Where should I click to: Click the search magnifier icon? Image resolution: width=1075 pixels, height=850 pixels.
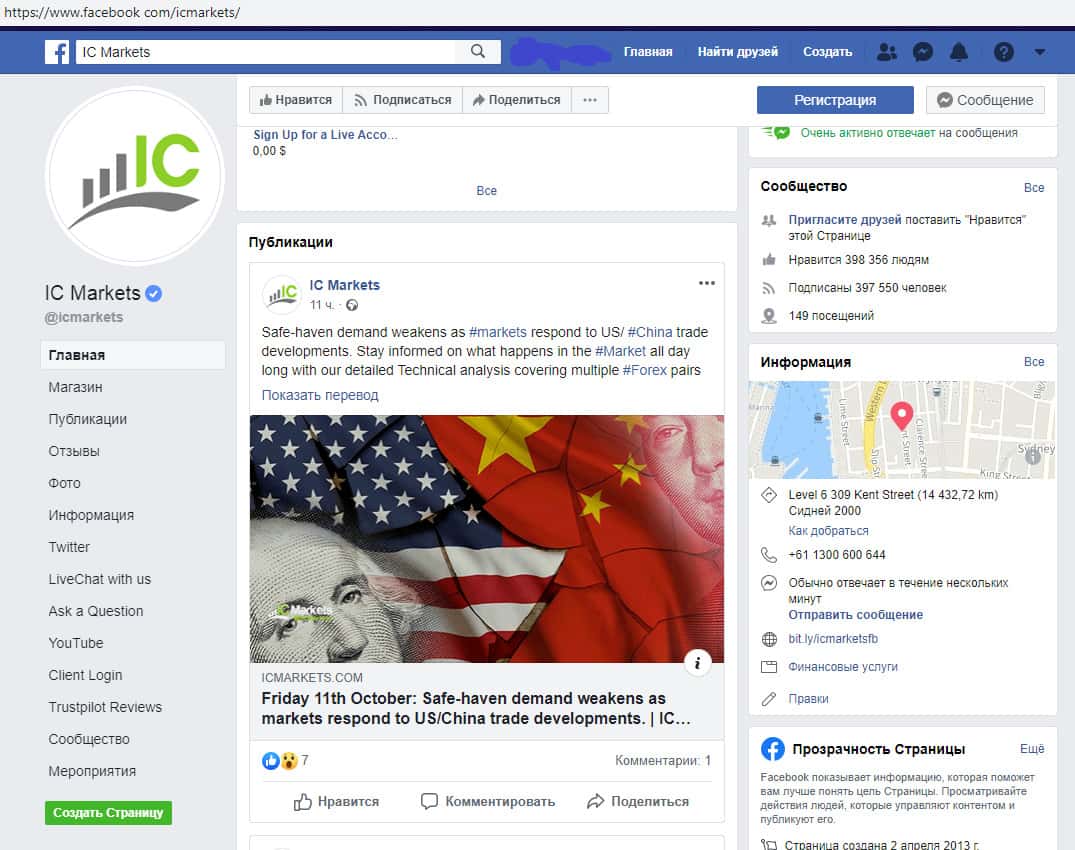(478, 51)
